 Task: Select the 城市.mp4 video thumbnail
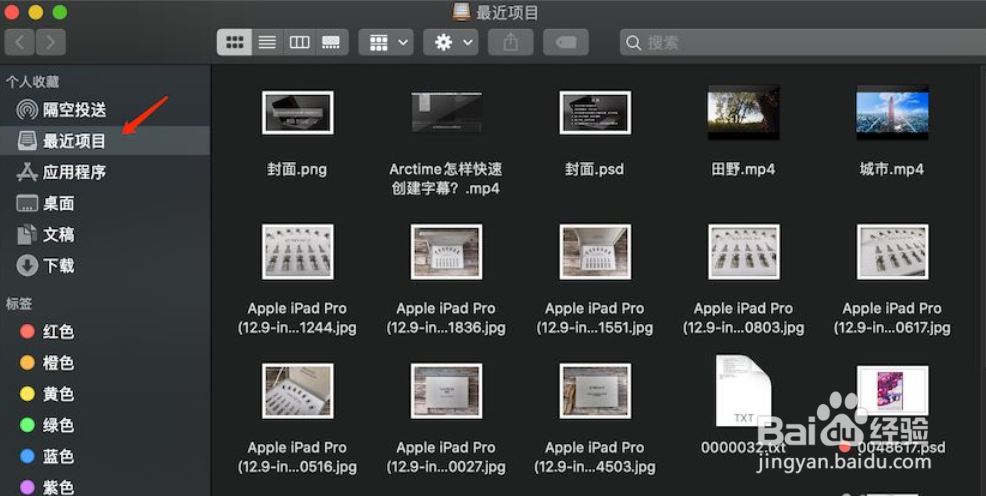click(892, 113)
